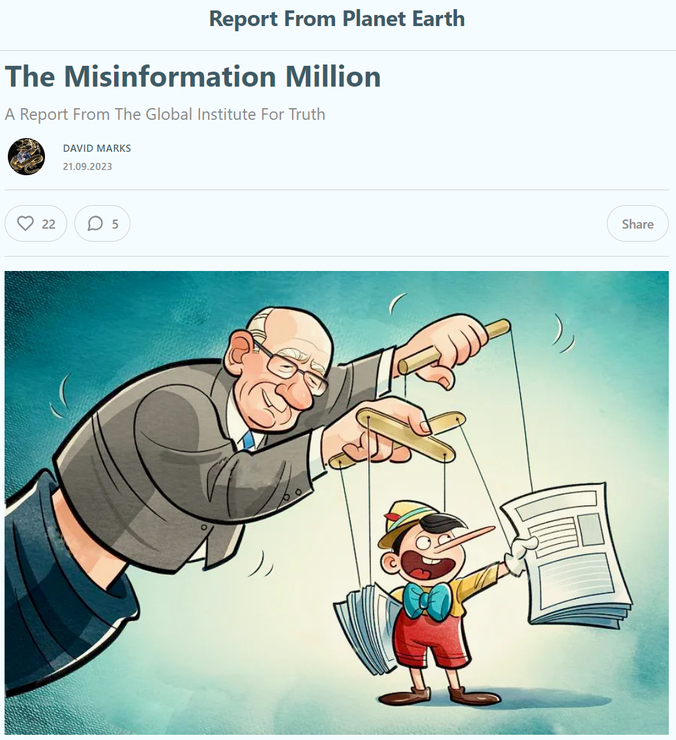676x740 pixels.
Task: Share this article using the Share button
Action: (x=637, y=224)
